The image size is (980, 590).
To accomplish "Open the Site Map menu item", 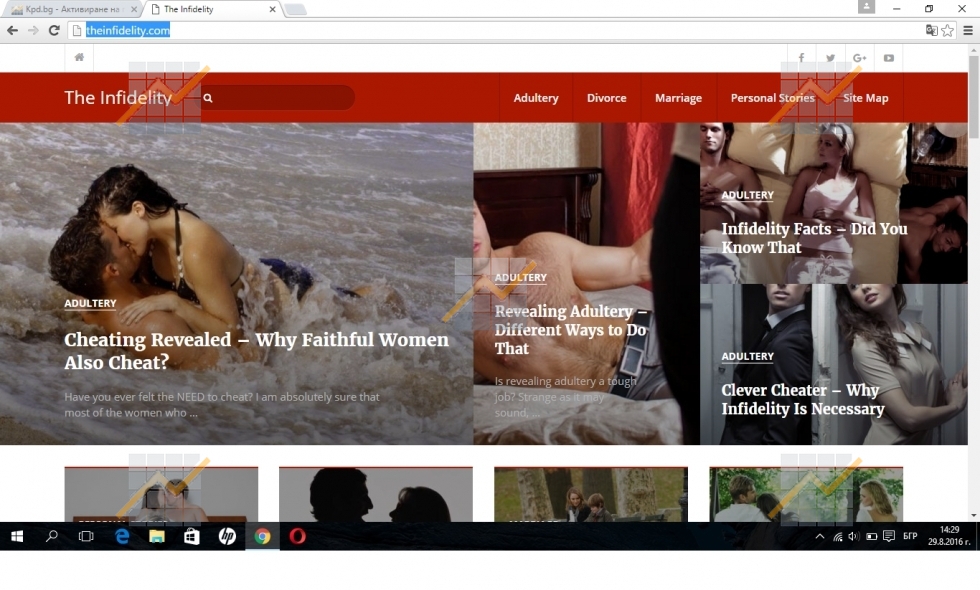I will [x=866, y=98].
